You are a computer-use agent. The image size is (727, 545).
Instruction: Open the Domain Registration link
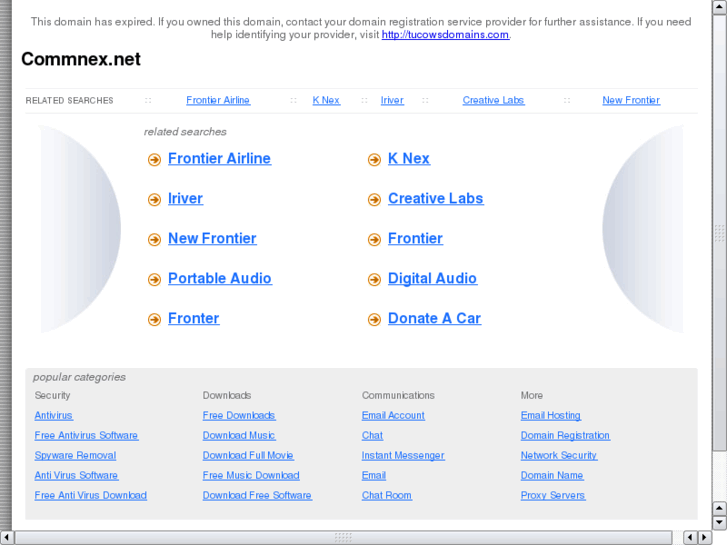pyautogui.click(x=565, y=436)
